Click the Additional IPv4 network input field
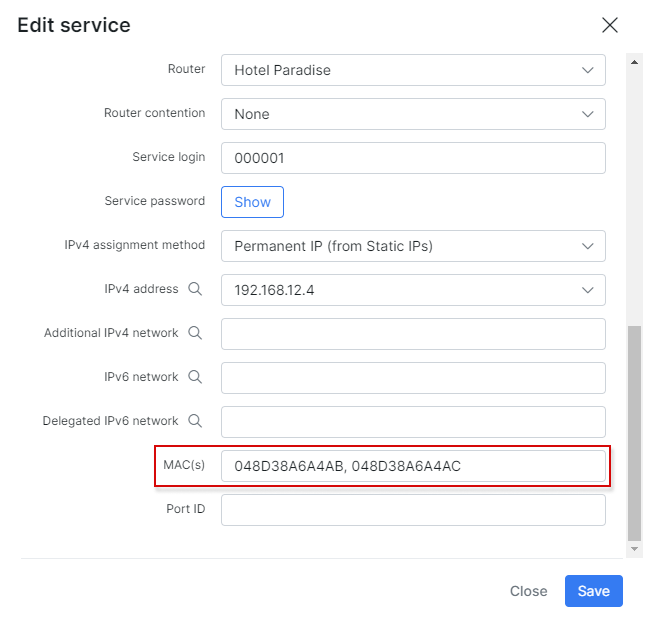Viewport: 646px width, 622px height. point(413,334)
